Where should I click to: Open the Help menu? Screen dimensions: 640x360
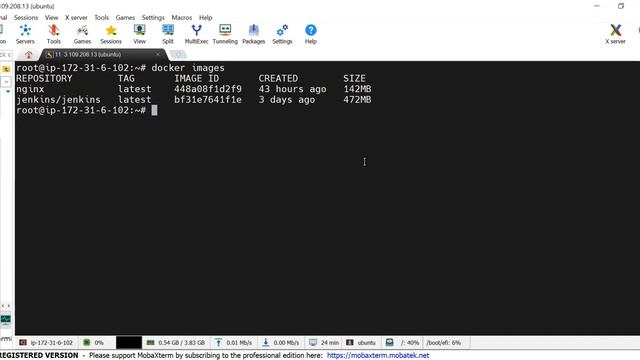(x=205, y=18)
